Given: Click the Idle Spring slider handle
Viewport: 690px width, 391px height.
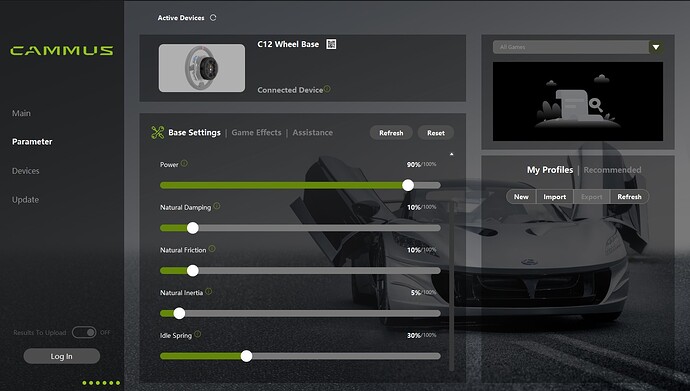Looking at the screenshot, I should [x=246, y=356].
